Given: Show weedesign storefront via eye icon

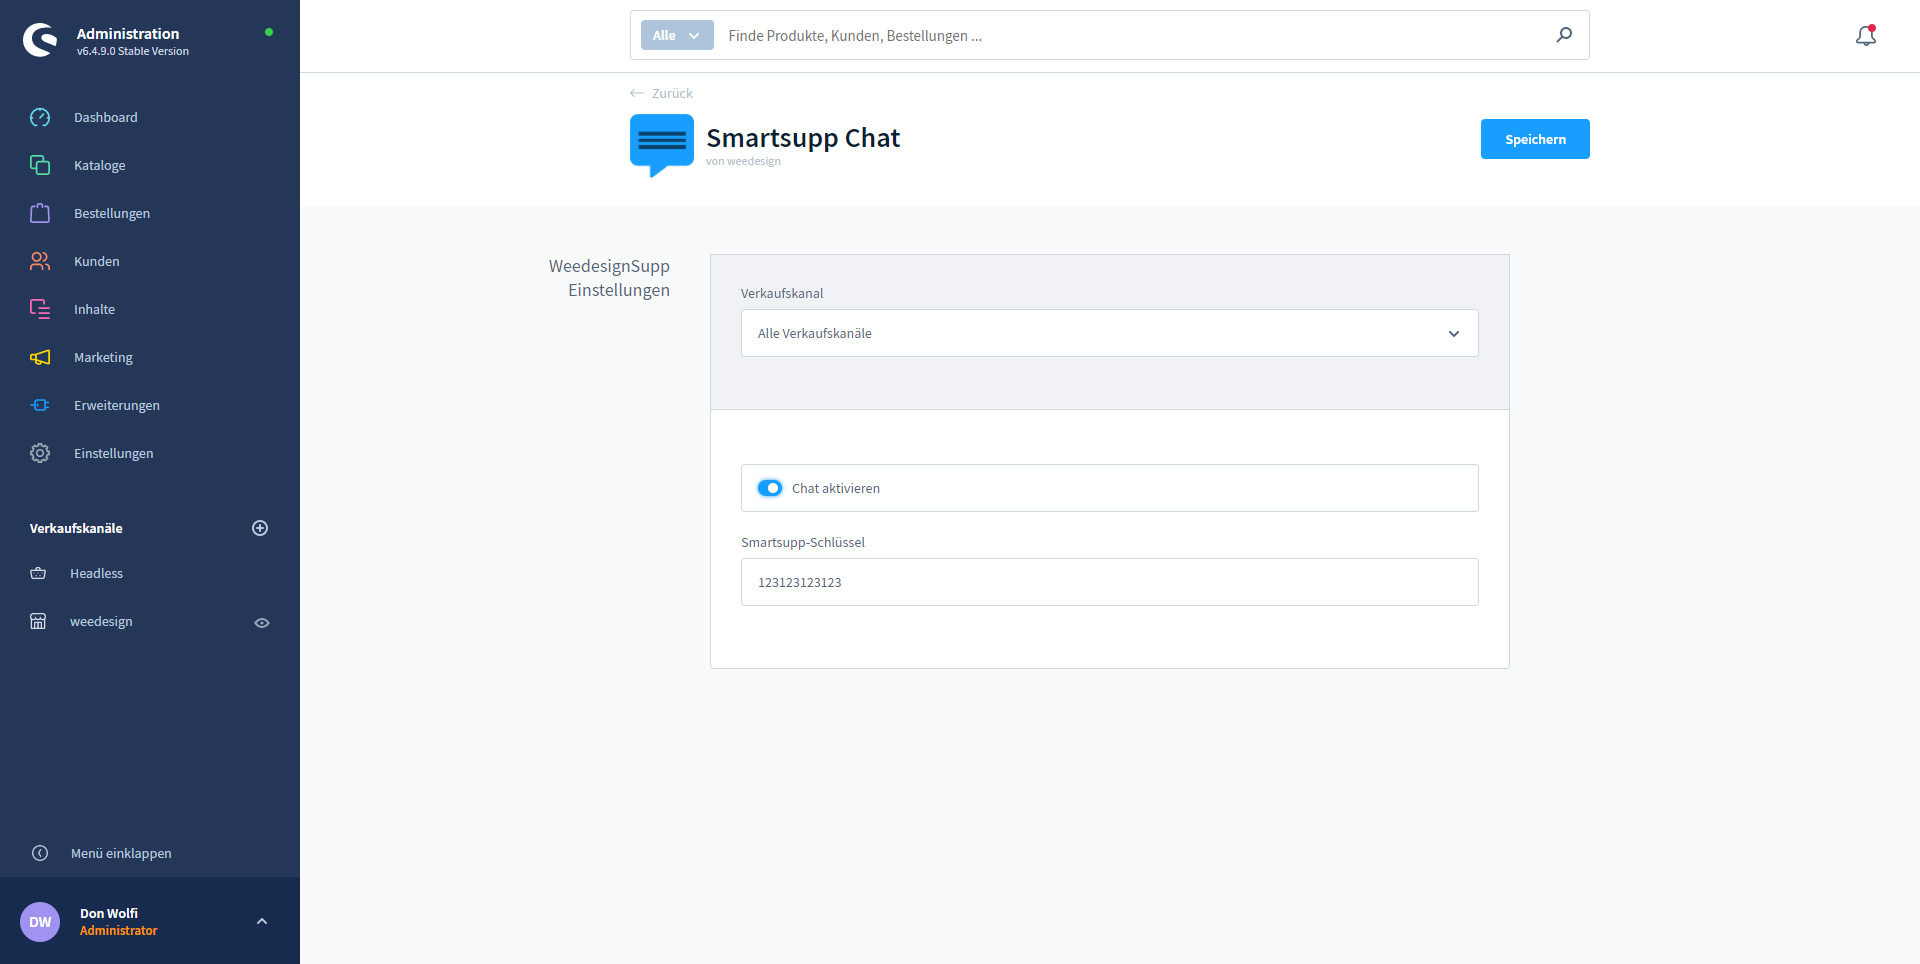Looking at the screenshot, I should (x=262, y=622).
